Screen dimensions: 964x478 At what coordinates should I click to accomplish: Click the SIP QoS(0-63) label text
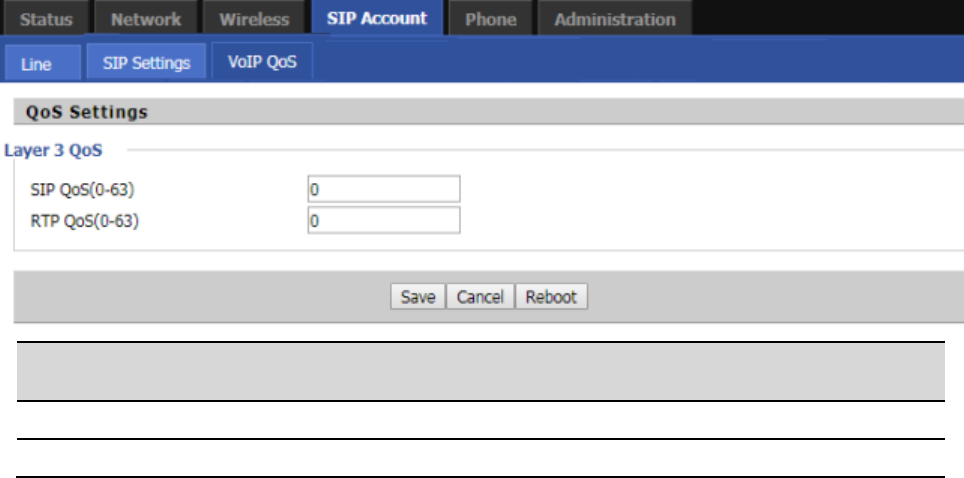[x=83, y=190]
